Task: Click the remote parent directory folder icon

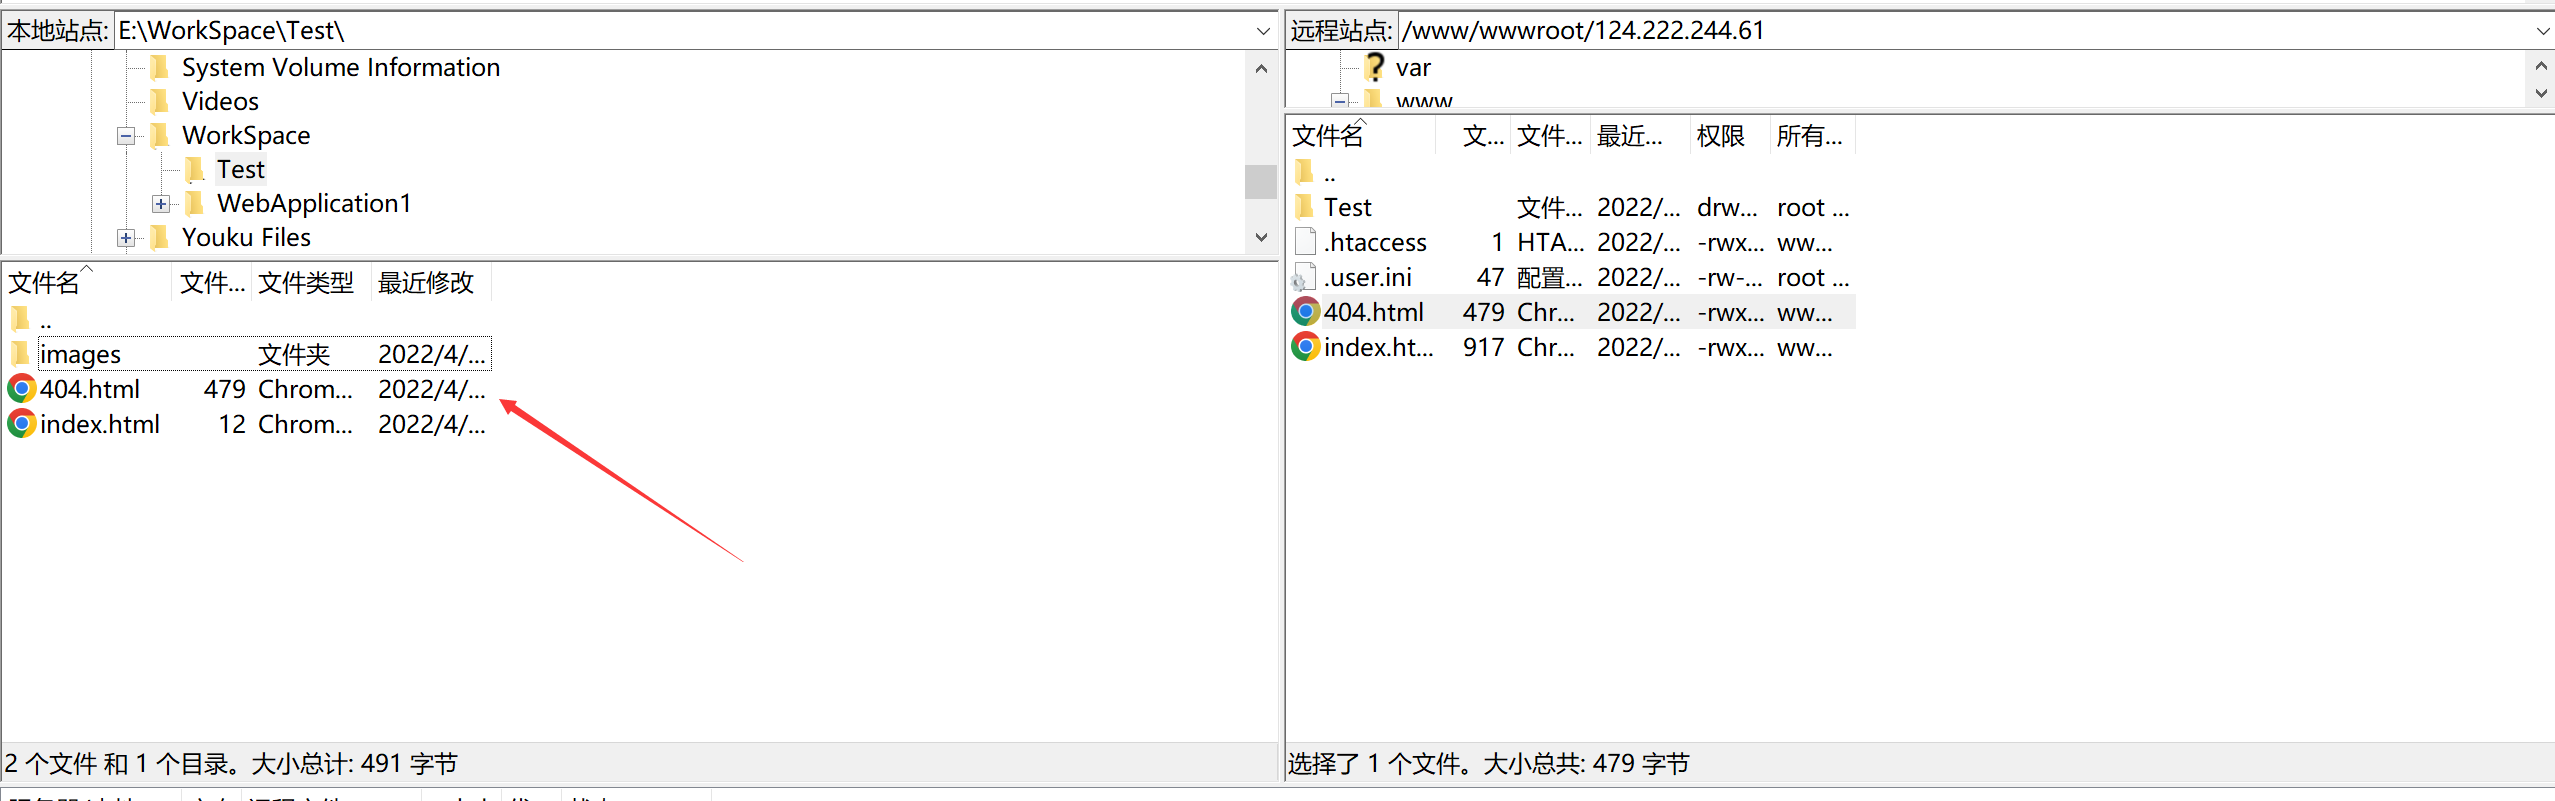Action: [1304, 172]
